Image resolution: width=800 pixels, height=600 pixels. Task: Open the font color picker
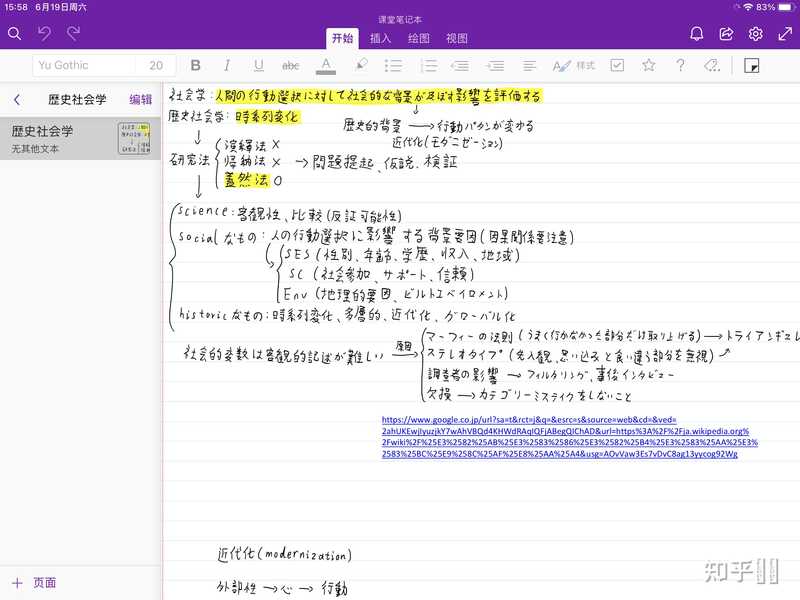pyautogui.click(x=325, y=65)
